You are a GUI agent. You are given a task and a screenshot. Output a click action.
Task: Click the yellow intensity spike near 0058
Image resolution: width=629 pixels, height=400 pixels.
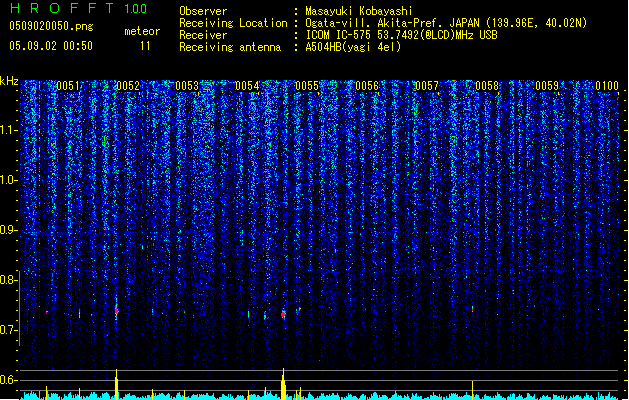[473, 390]
